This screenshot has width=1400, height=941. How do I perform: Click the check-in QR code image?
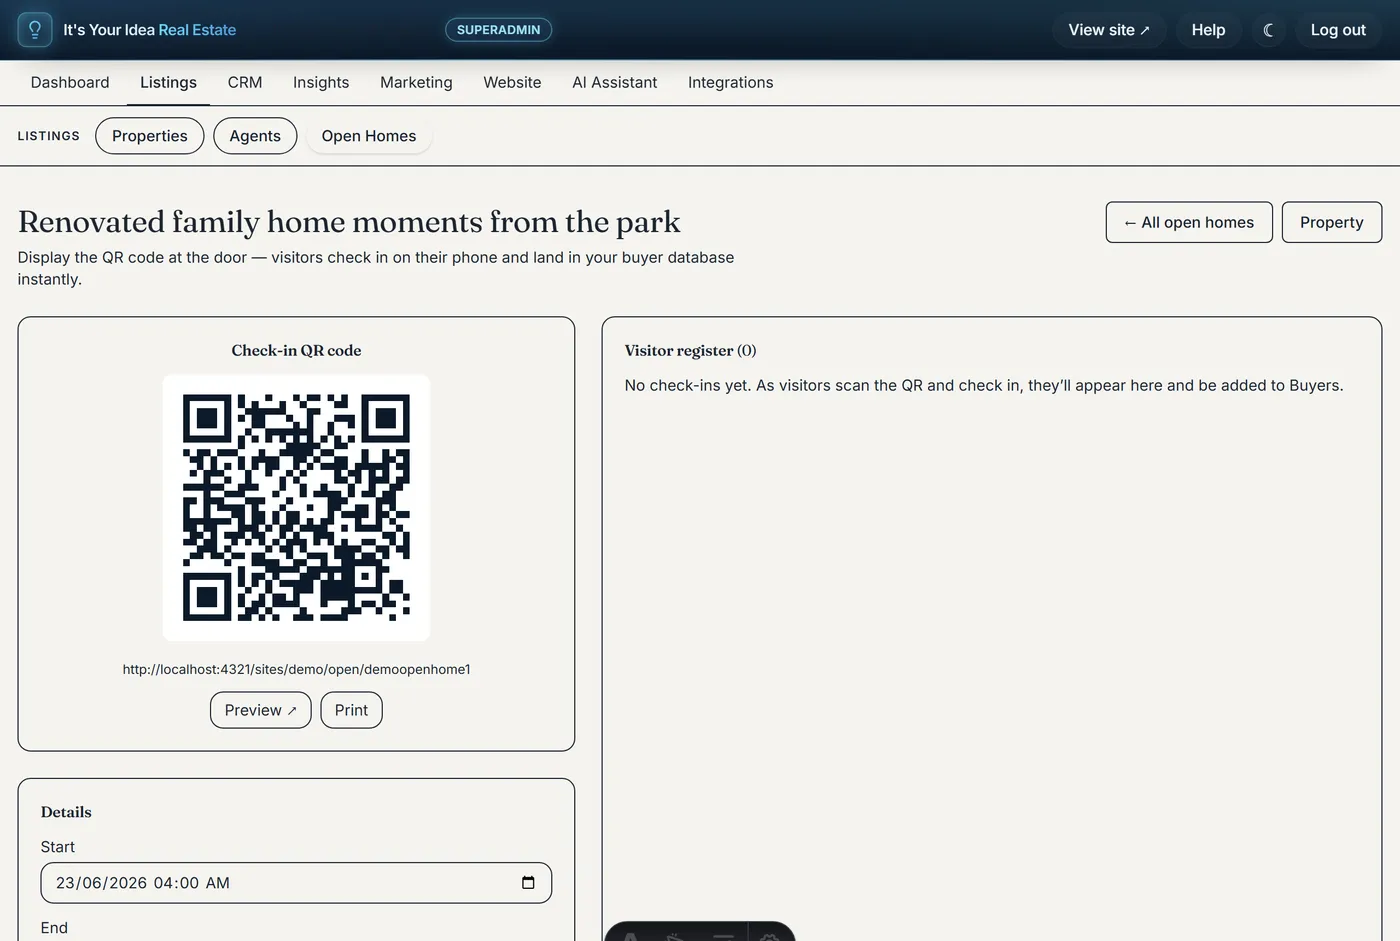tap(296, 508)
